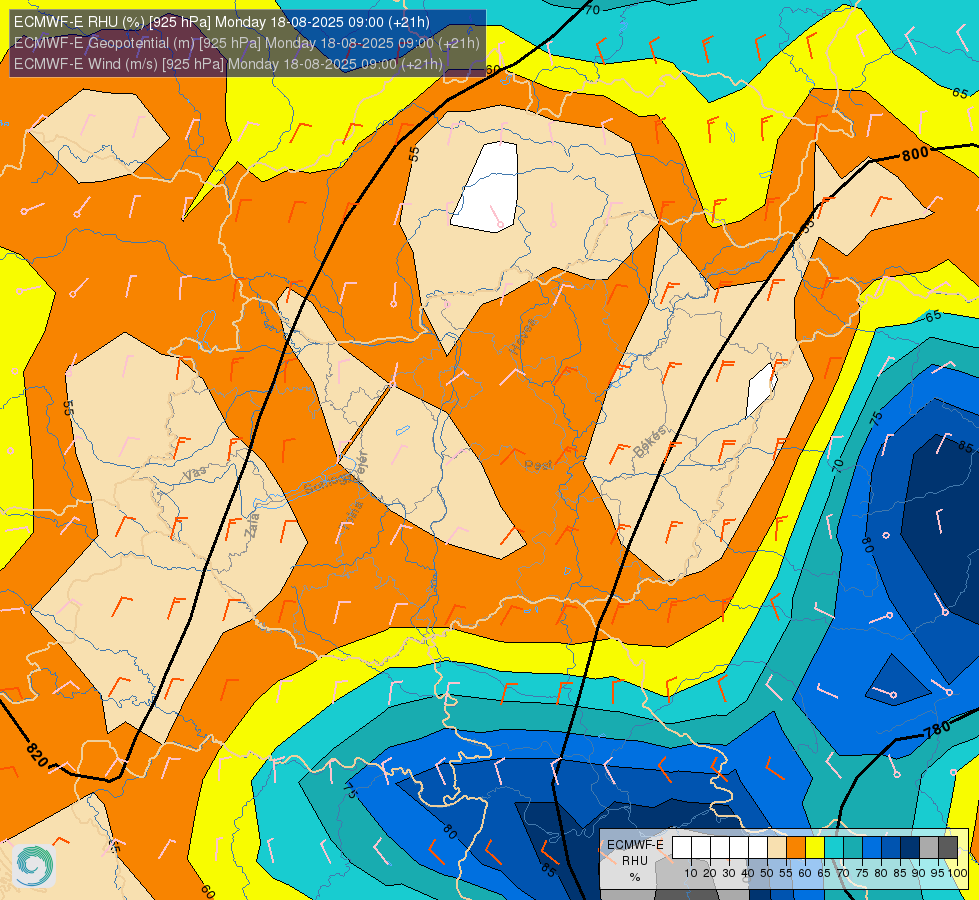Click the 820 geopotential contour label

[x=37, y=756]
